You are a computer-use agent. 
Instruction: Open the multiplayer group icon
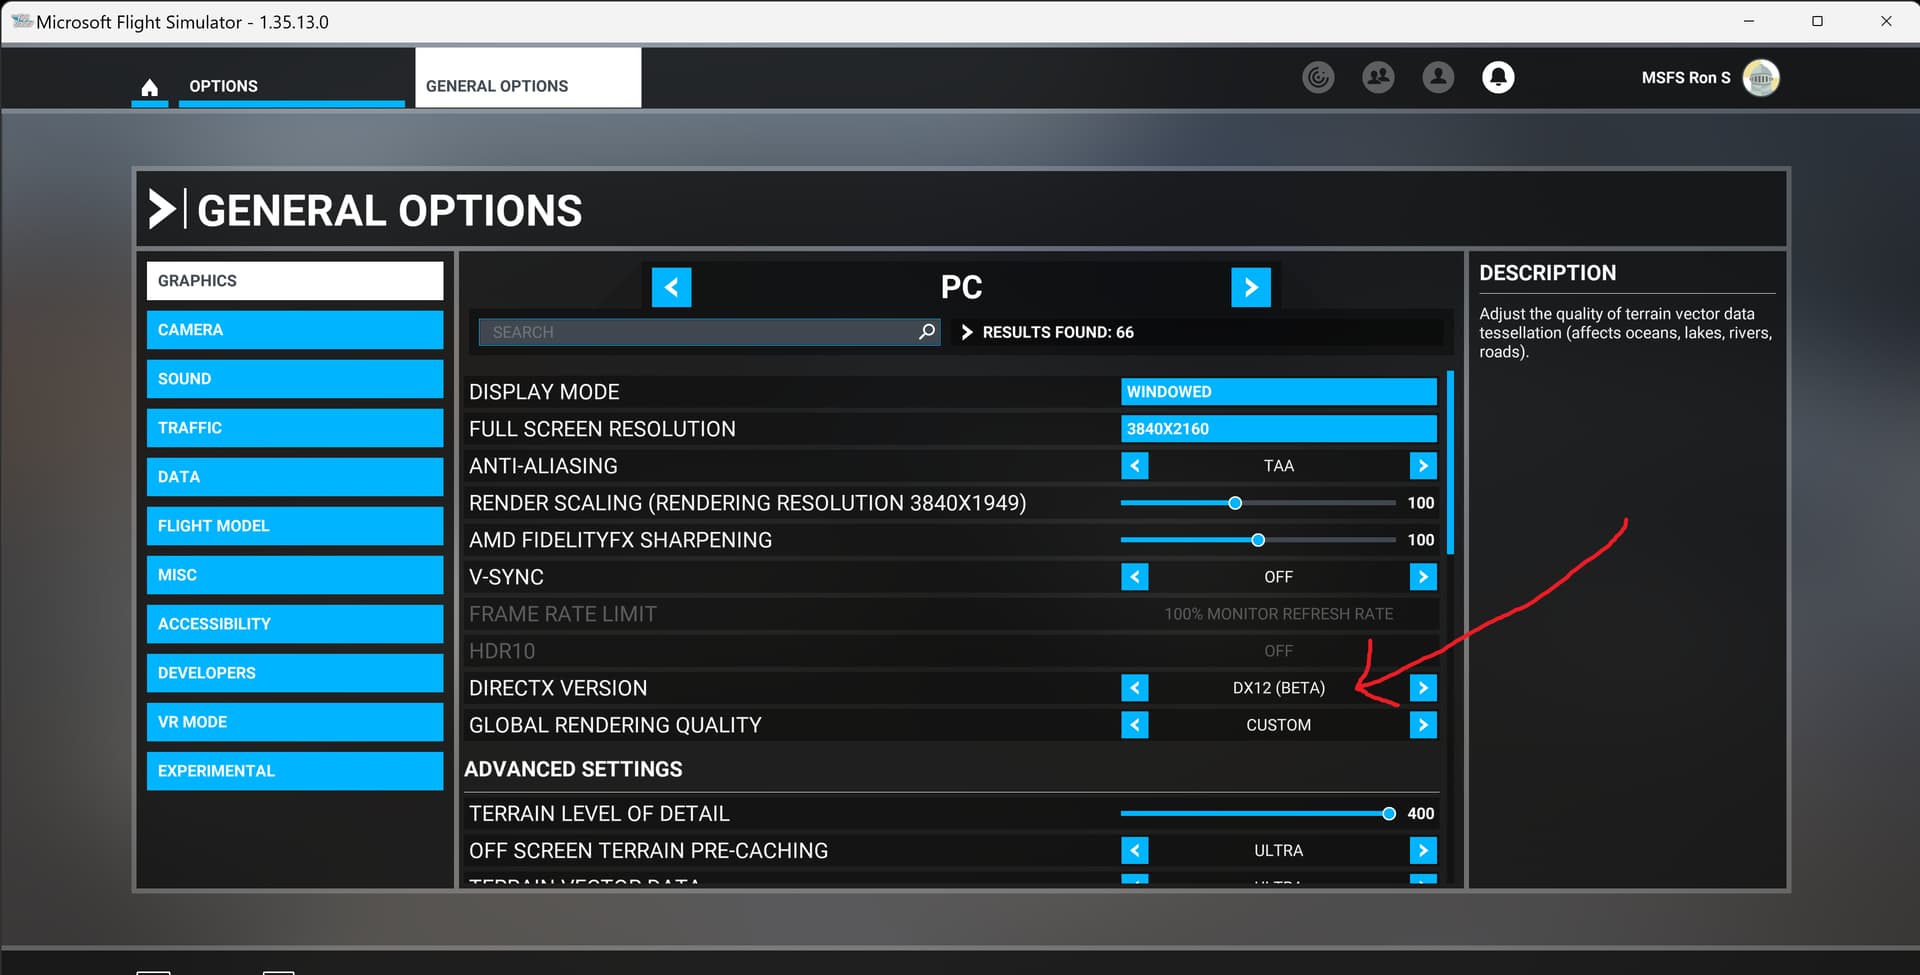click(1378, 77)
